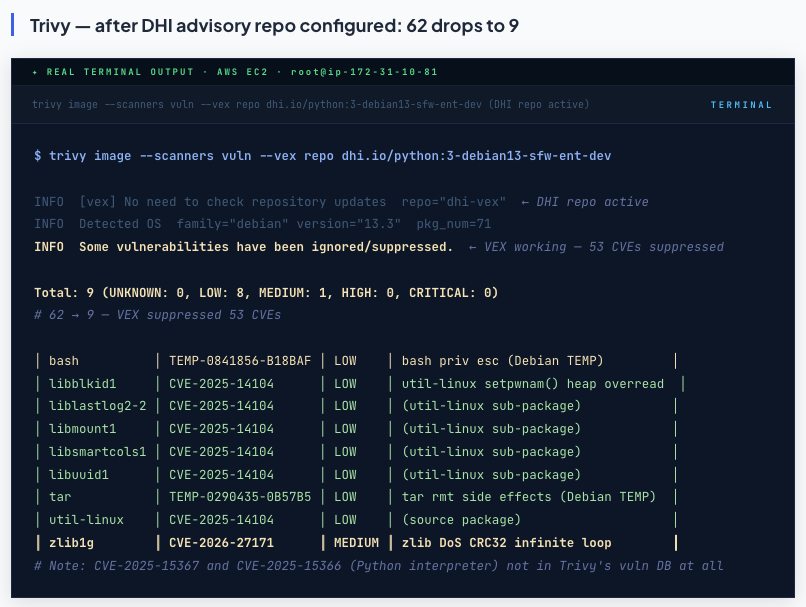Click the 'TERMINAL' label at right
This screenshot has height=607, width=806.
[x=741, y=105]
